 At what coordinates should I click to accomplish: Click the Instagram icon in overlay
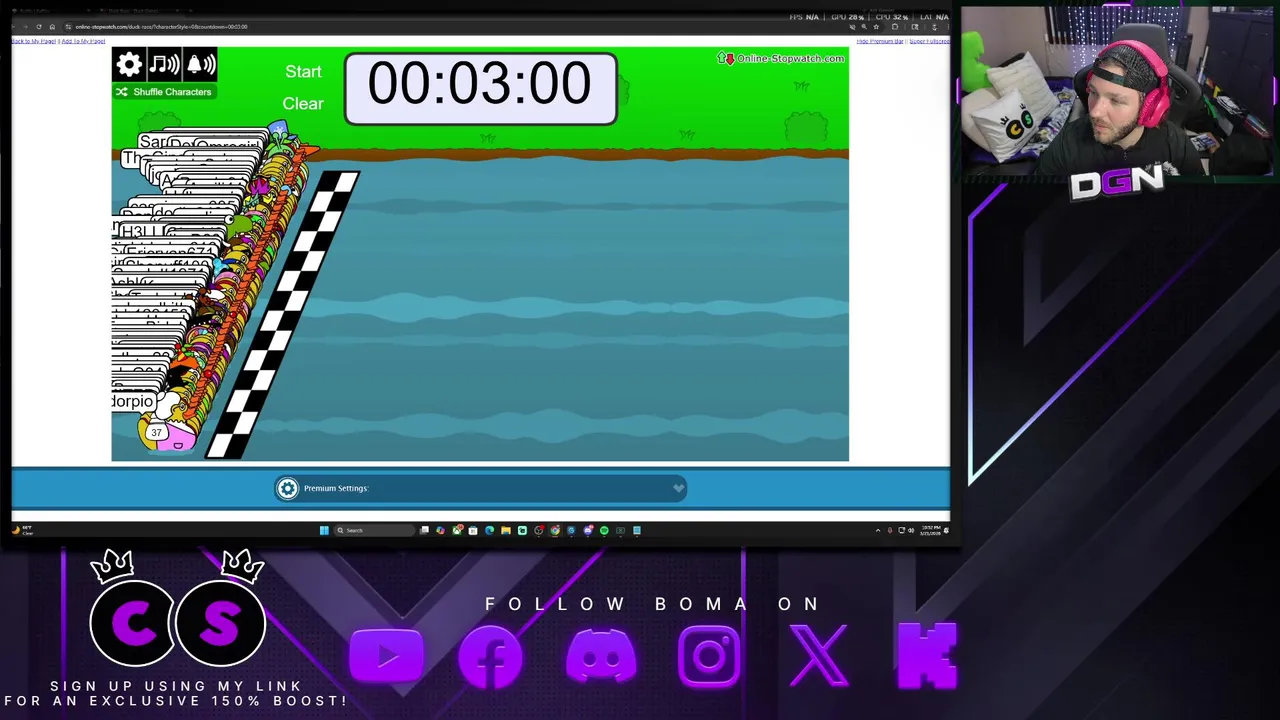(709, 657)
